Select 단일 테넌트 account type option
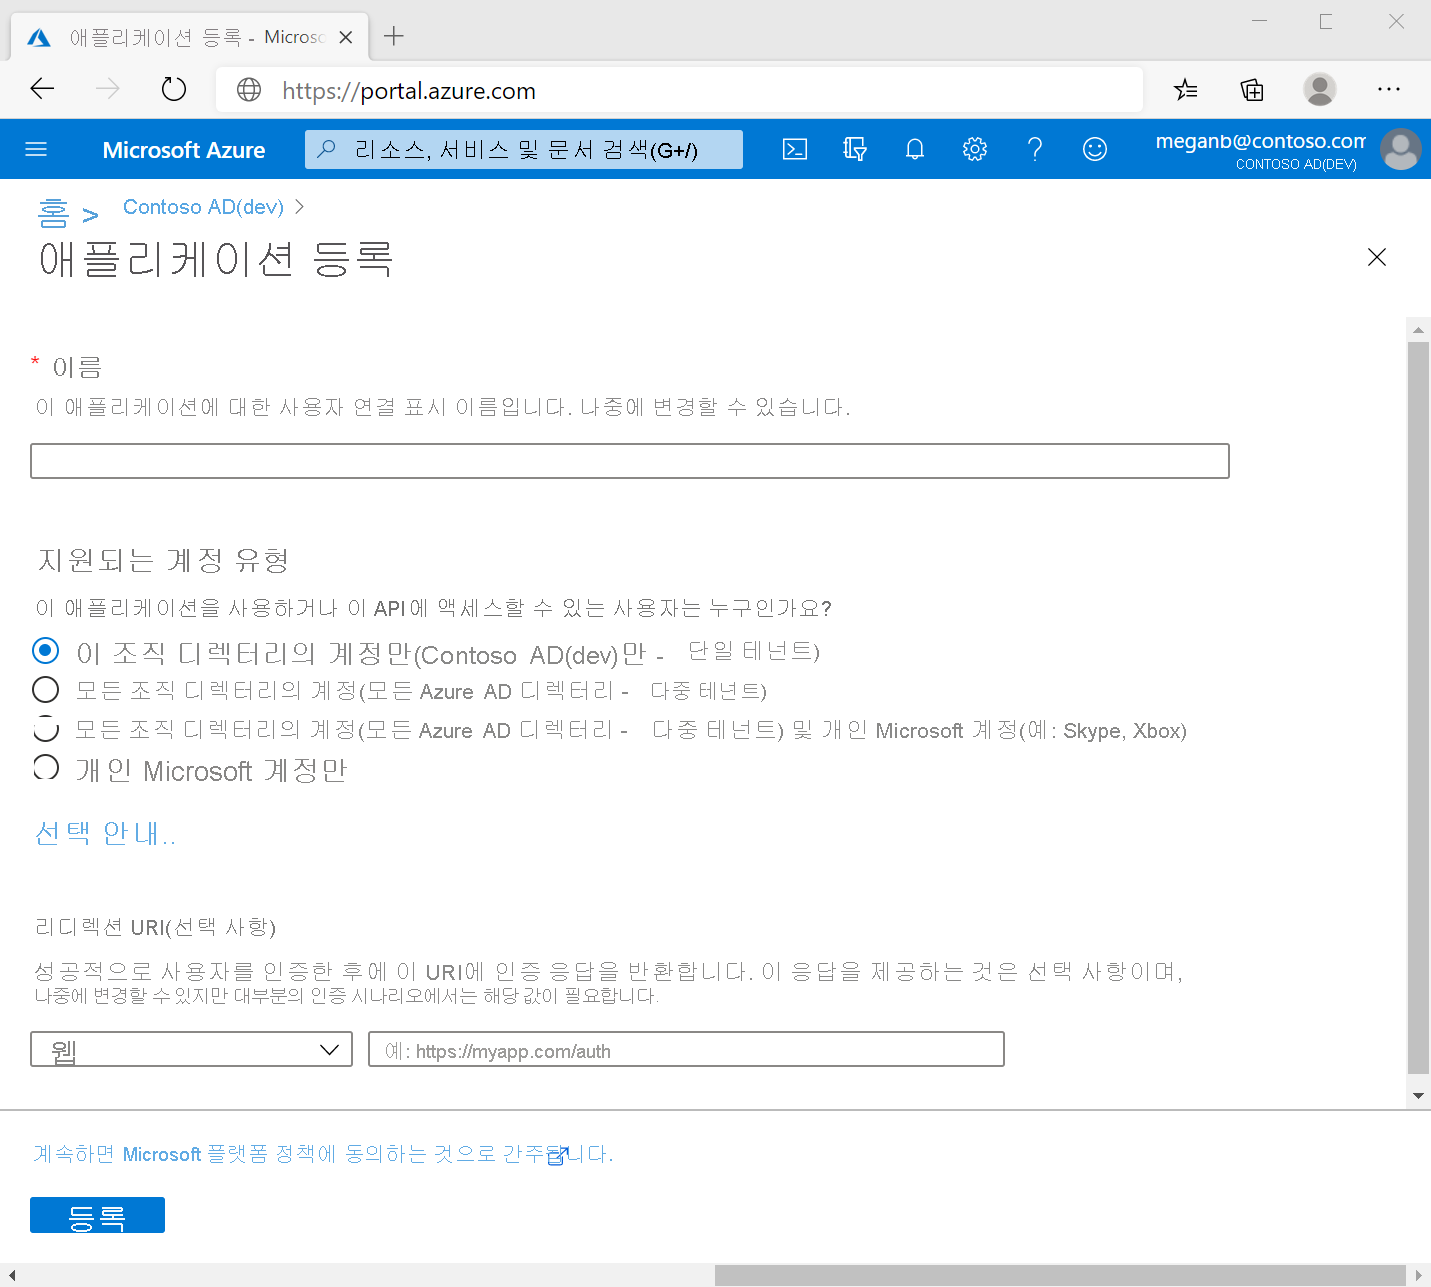1431x1287 pixels. click(45, 650)
